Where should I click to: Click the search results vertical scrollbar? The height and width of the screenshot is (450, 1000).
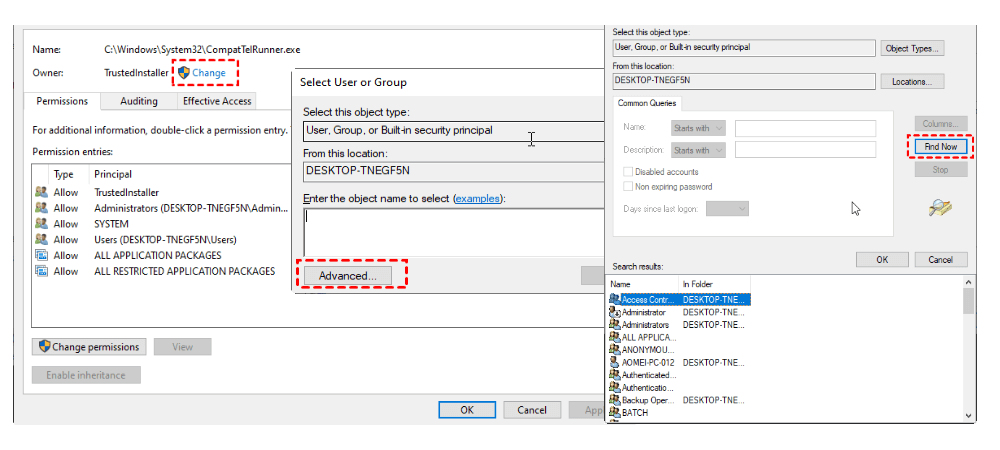tap(968, 350)
